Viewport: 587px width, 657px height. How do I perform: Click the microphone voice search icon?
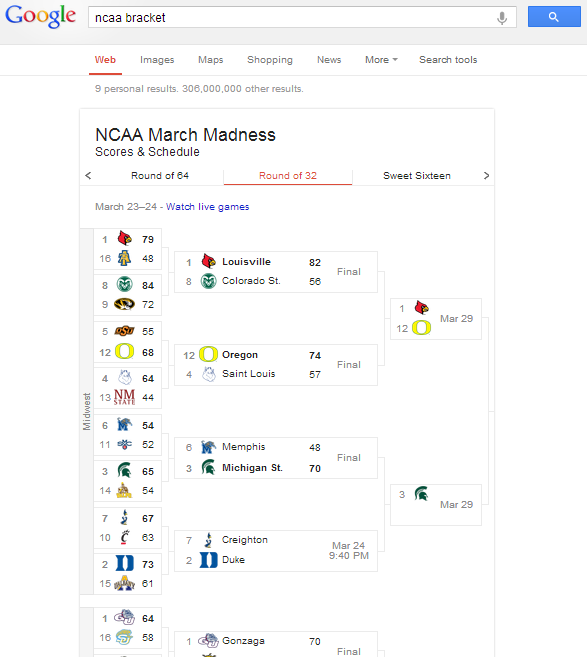pos(502,18)
